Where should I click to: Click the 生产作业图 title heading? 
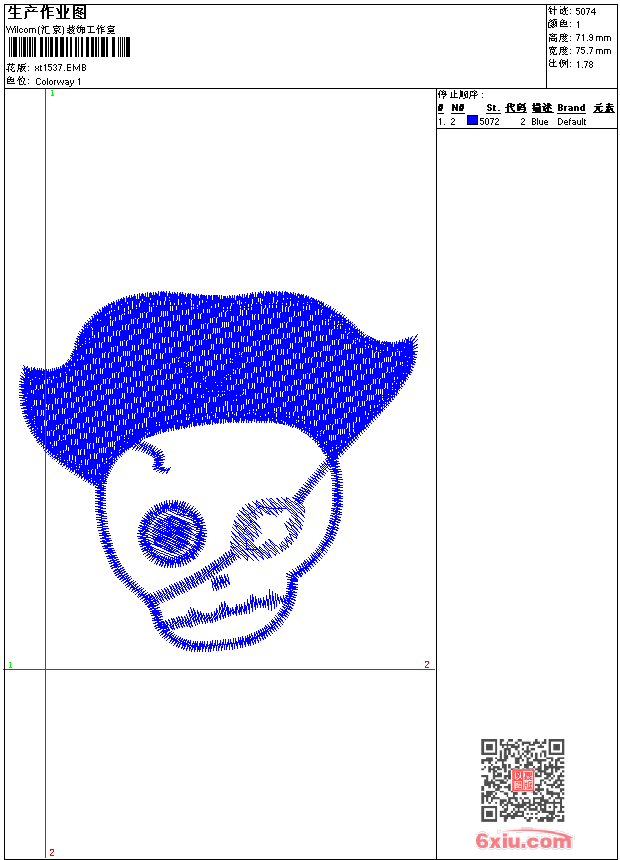47,13
